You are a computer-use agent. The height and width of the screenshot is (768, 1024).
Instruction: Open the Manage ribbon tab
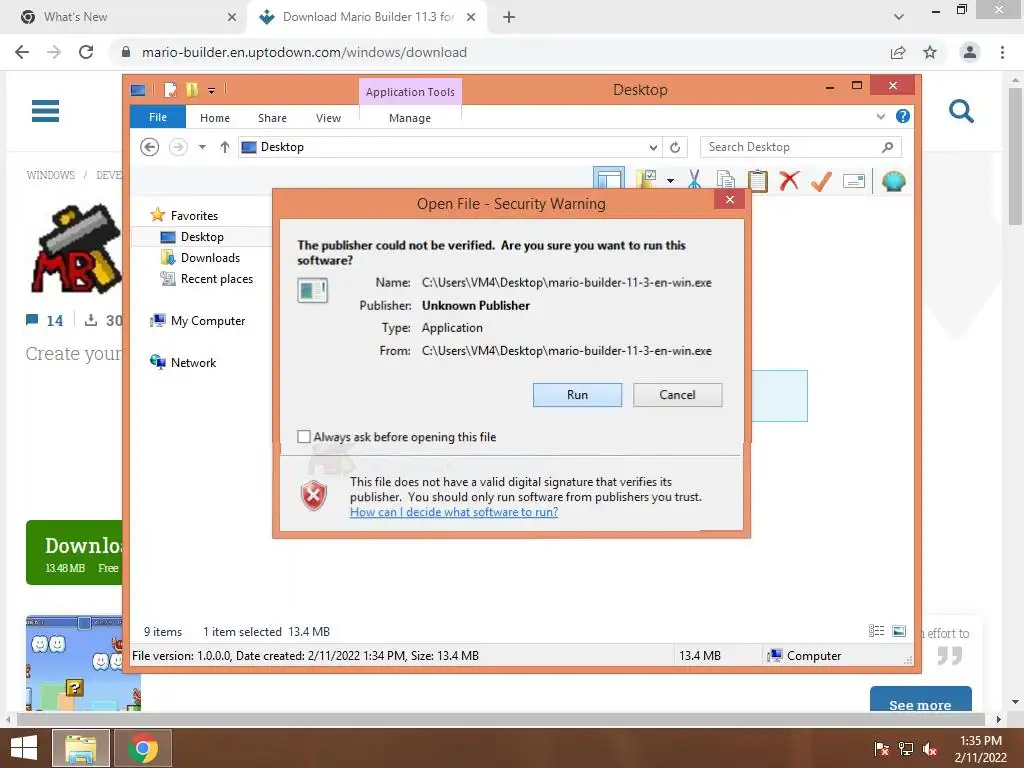click(x=410, y=118)
